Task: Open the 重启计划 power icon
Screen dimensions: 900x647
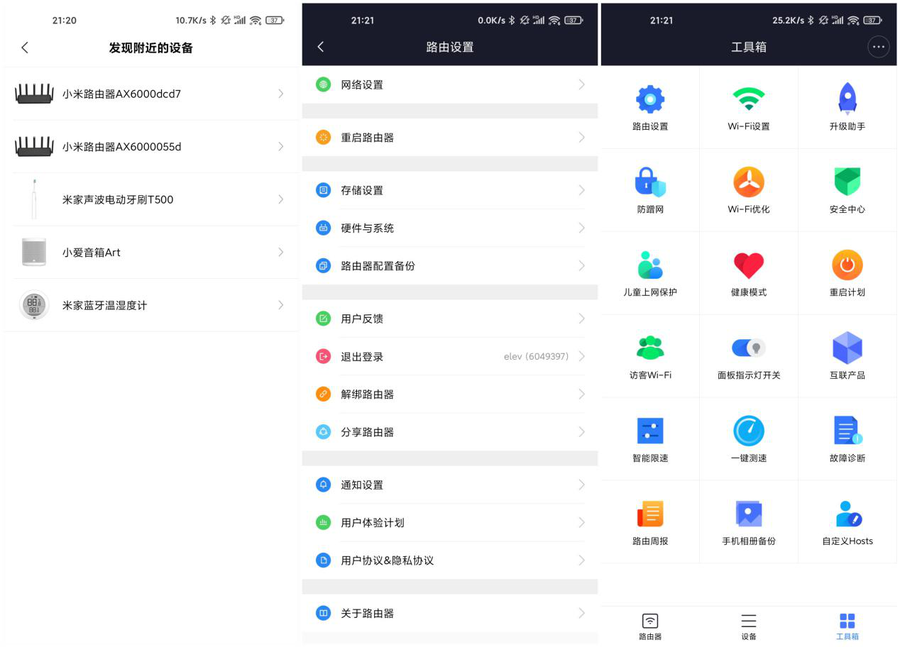Action: (x=846, y=267)
